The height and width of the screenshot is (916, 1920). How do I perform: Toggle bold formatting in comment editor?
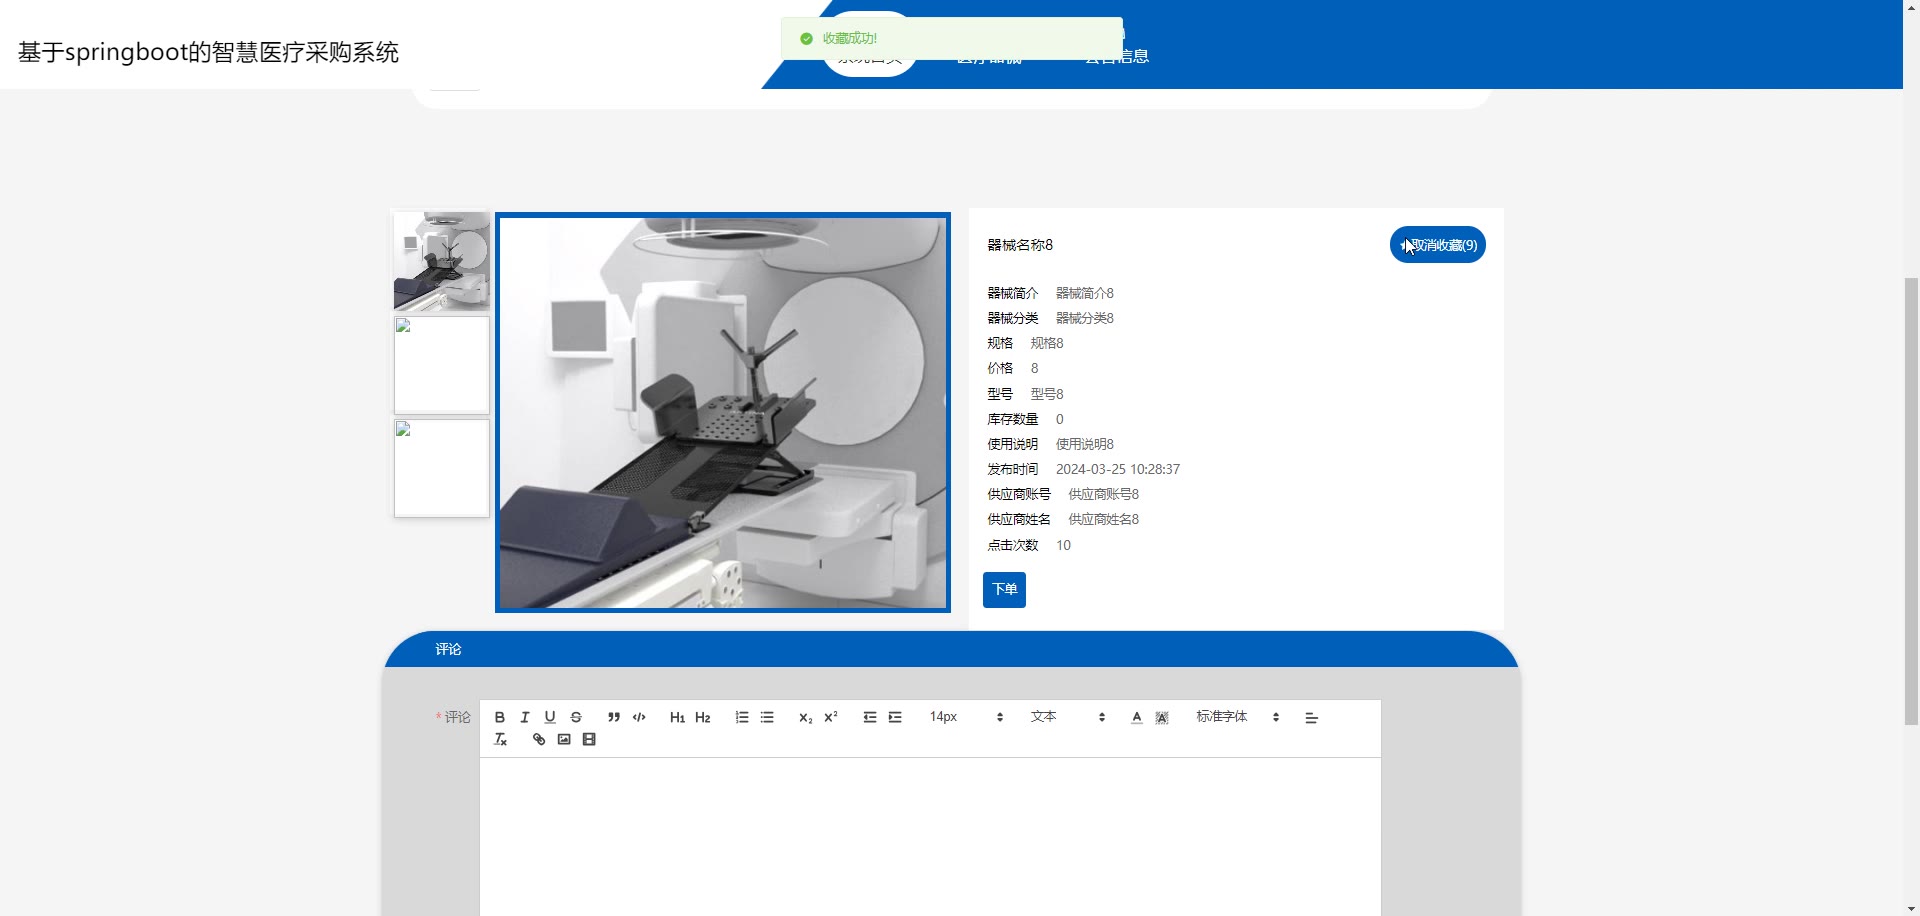coord(500,717)
